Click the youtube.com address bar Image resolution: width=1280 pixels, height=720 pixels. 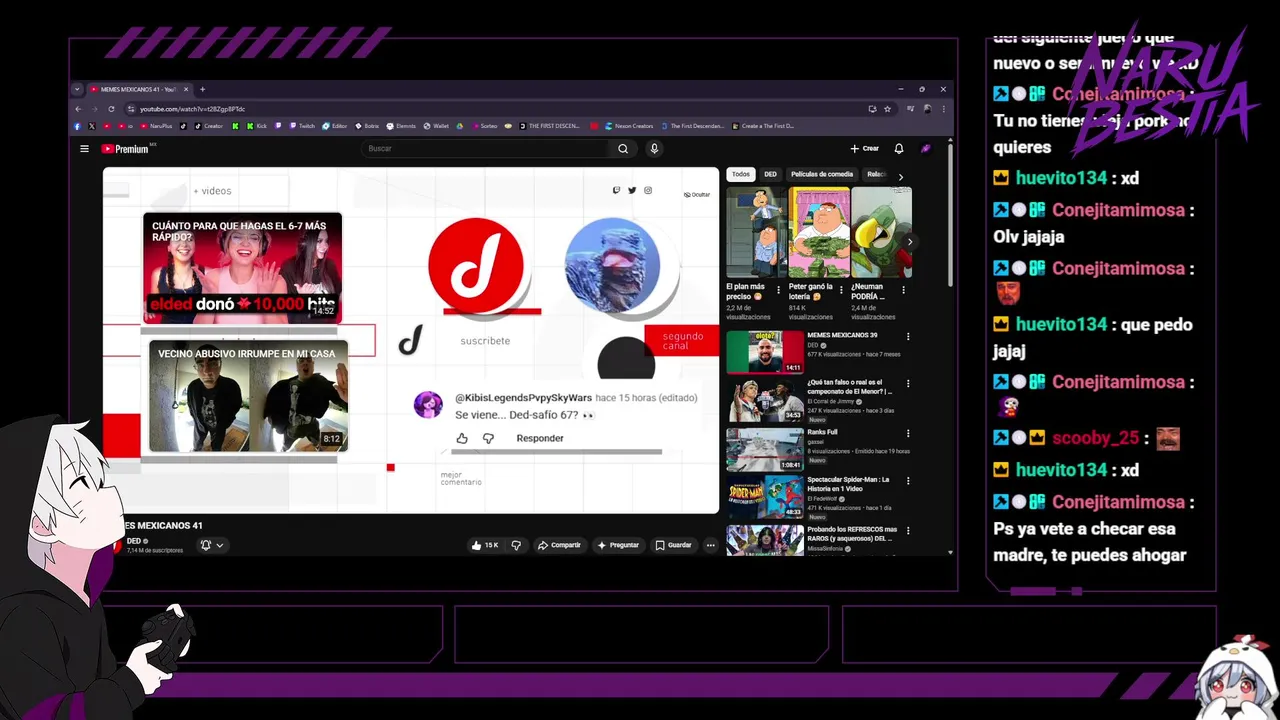click(x=500, y=109)
